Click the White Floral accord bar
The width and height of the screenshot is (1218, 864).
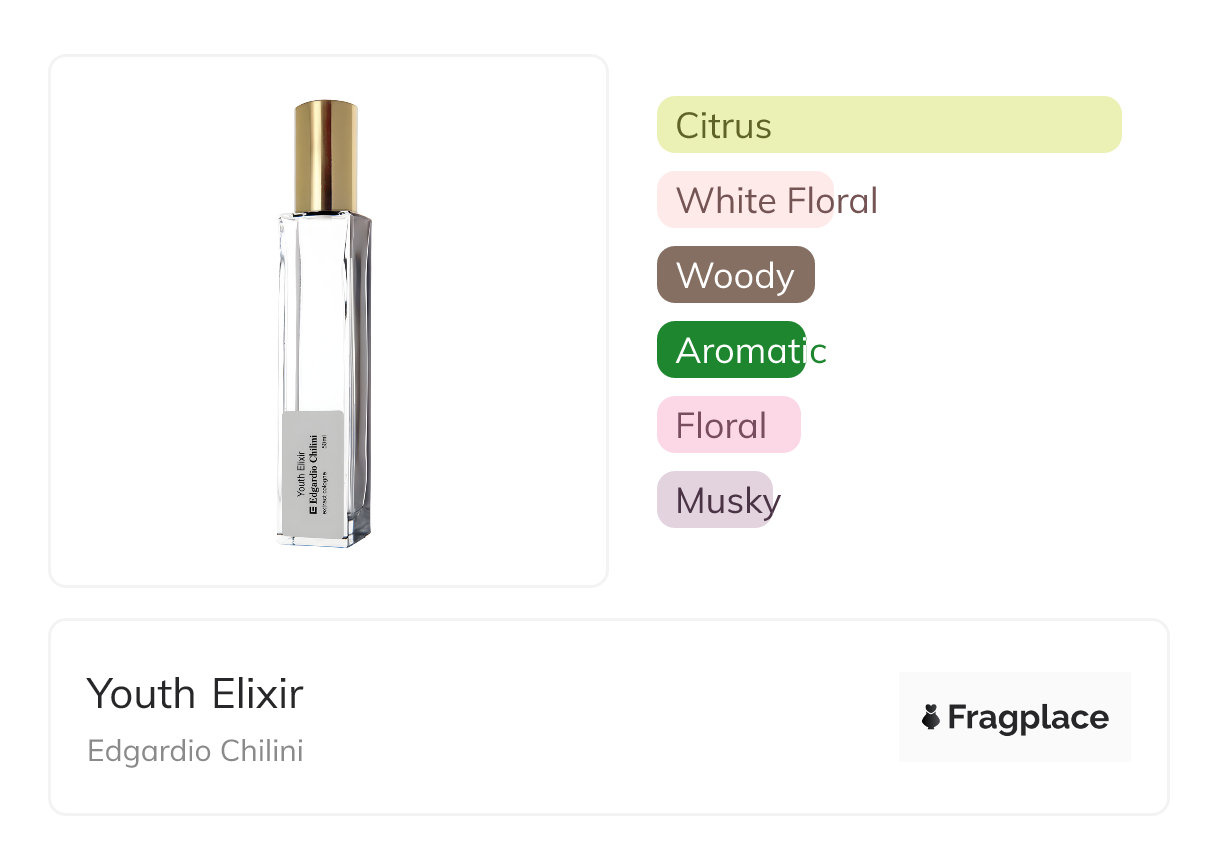coord(745,200)
